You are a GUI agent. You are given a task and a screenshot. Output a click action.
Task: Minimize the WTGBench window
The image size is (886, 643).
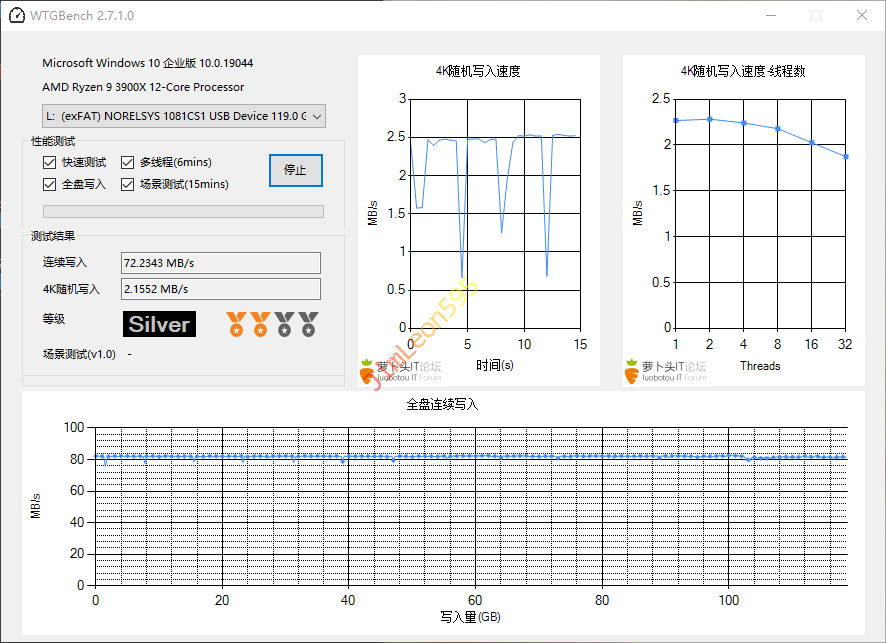[x=770, y=16]
